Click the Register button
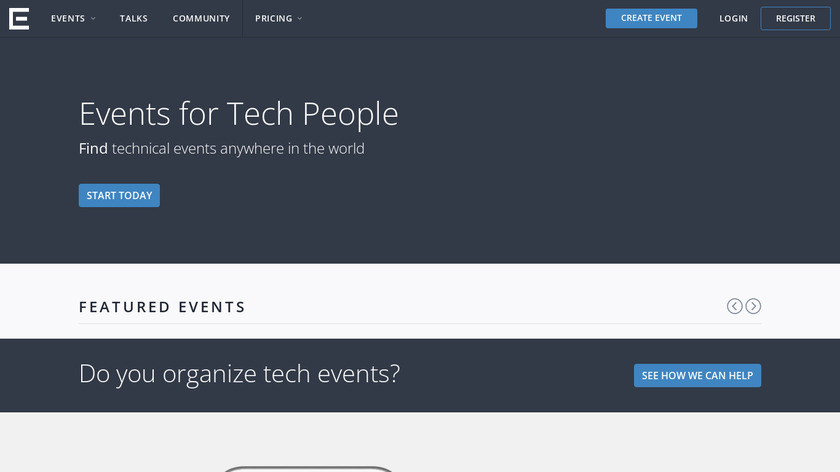This screenshot has height=472, width=840. 795,18
